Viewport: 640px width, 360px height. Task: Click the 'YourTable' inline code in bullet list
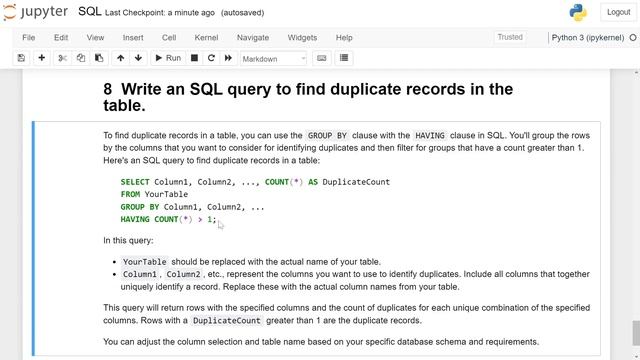tap(144, 262)
